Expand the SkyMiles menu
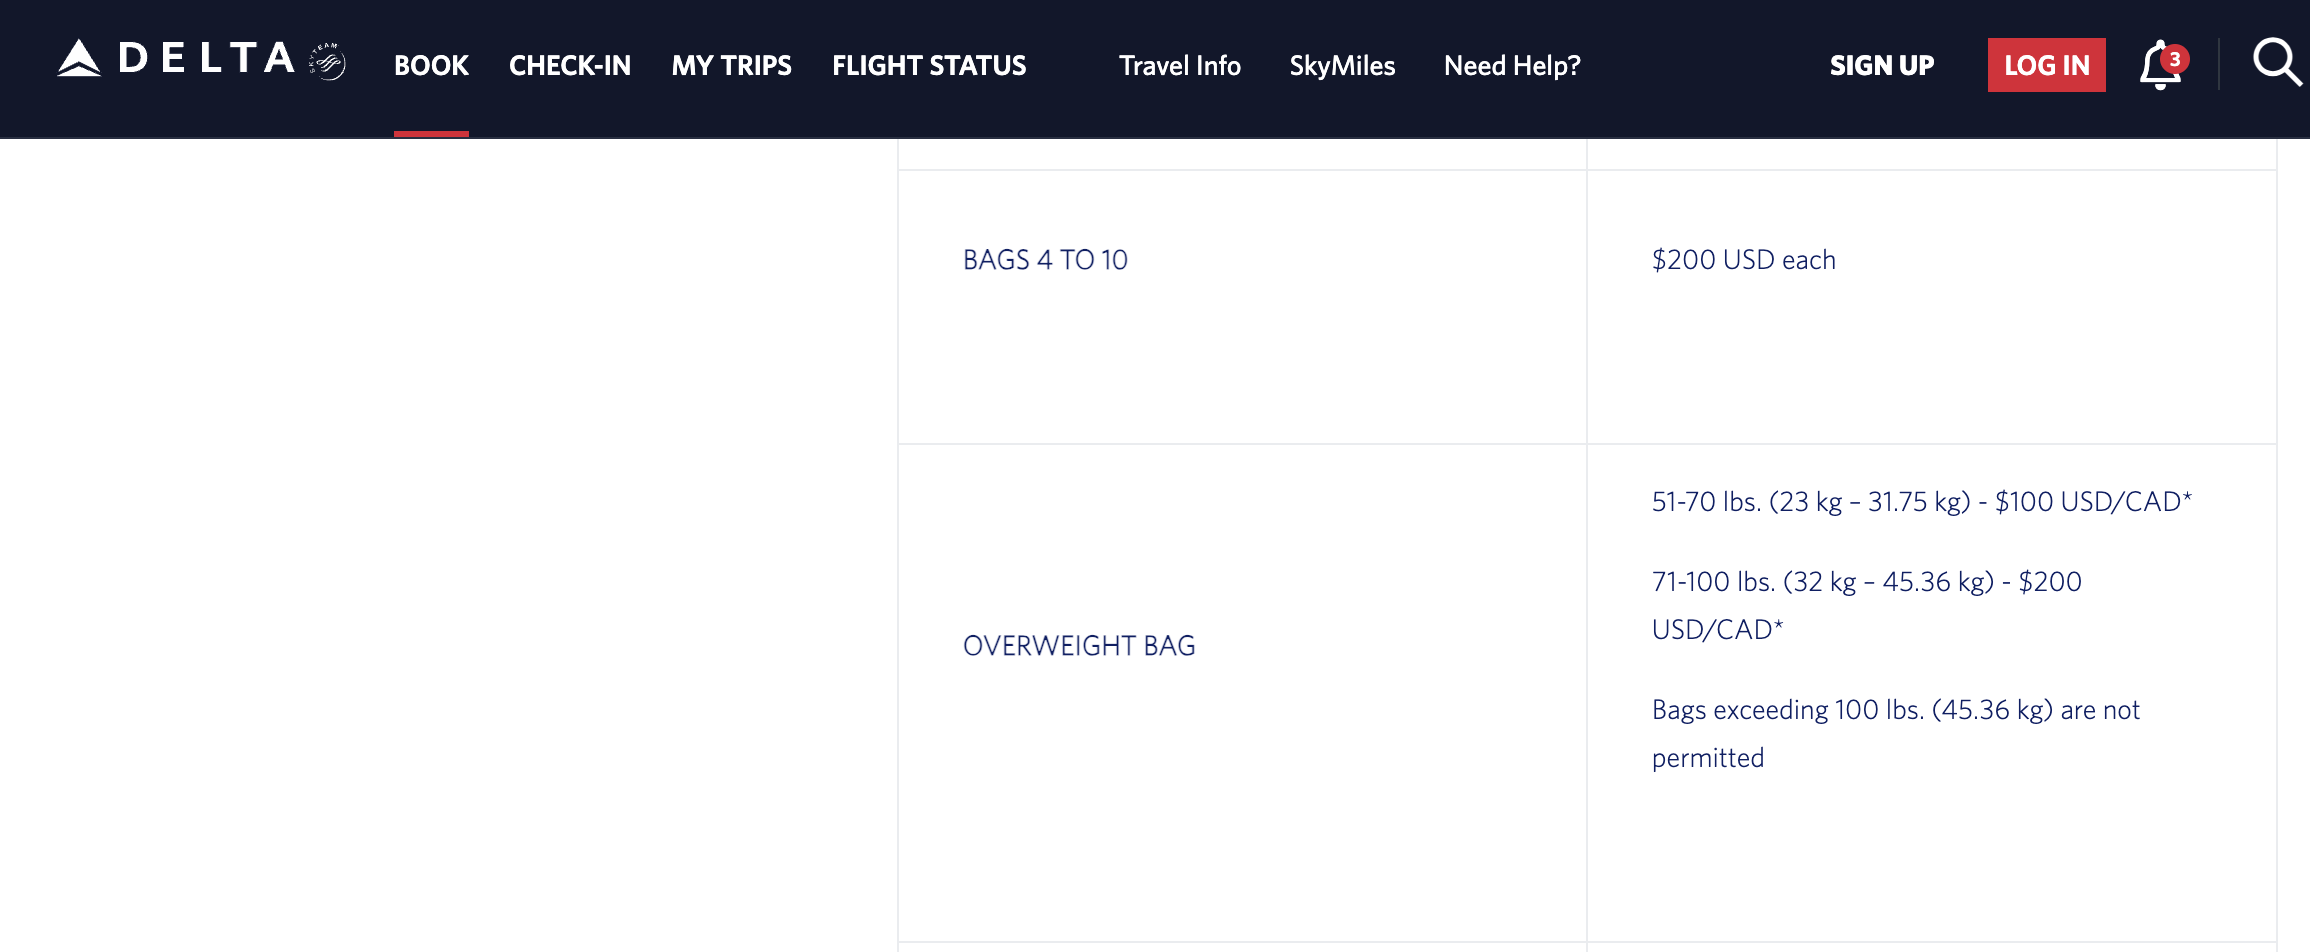This screenshot has width=2310, height=952. 1342,66
